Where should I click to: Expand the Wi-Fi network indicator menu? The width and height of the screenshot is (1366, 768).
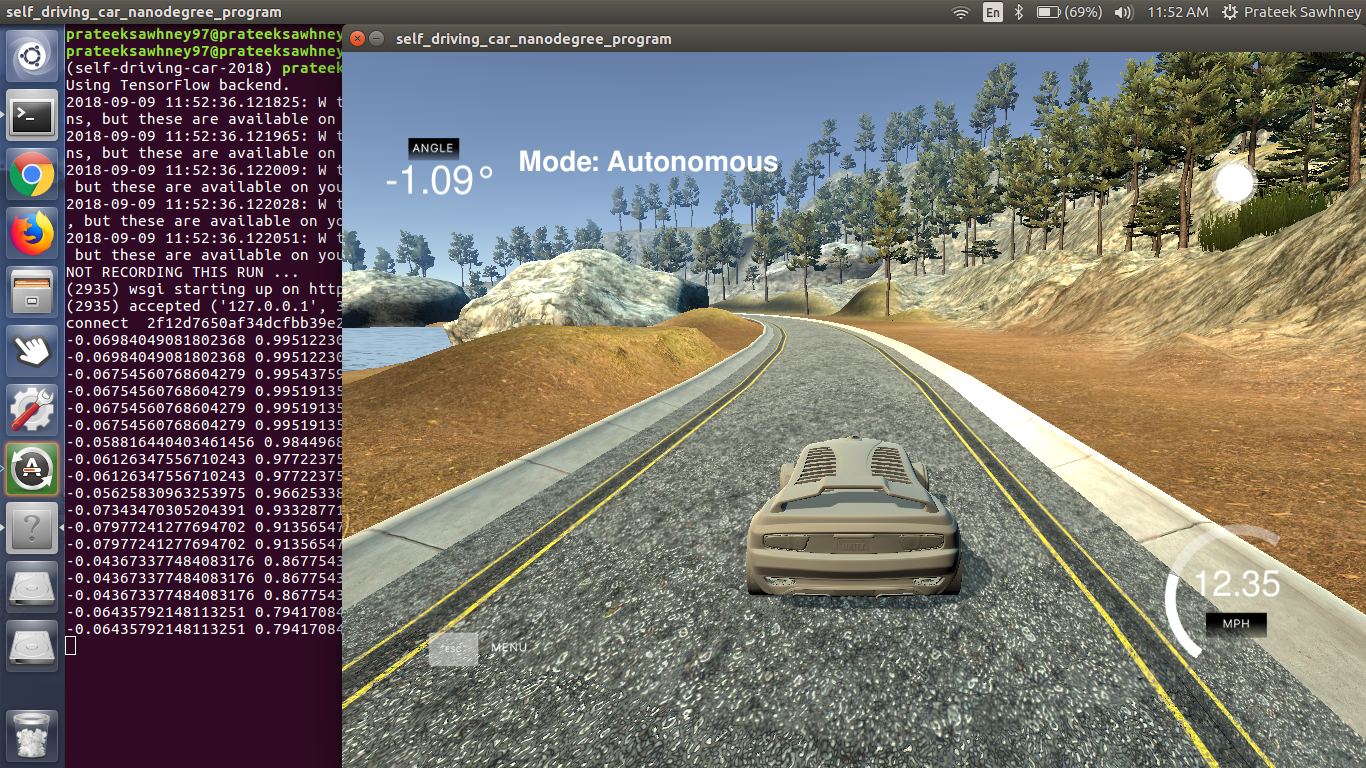[961, 12]
